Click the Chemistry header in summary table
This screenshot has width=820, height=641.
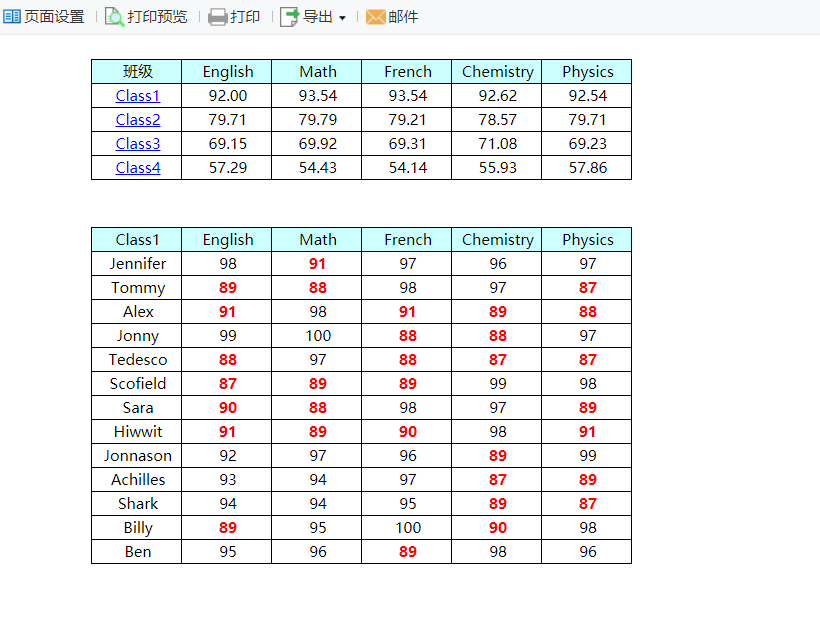click(496, 72)
